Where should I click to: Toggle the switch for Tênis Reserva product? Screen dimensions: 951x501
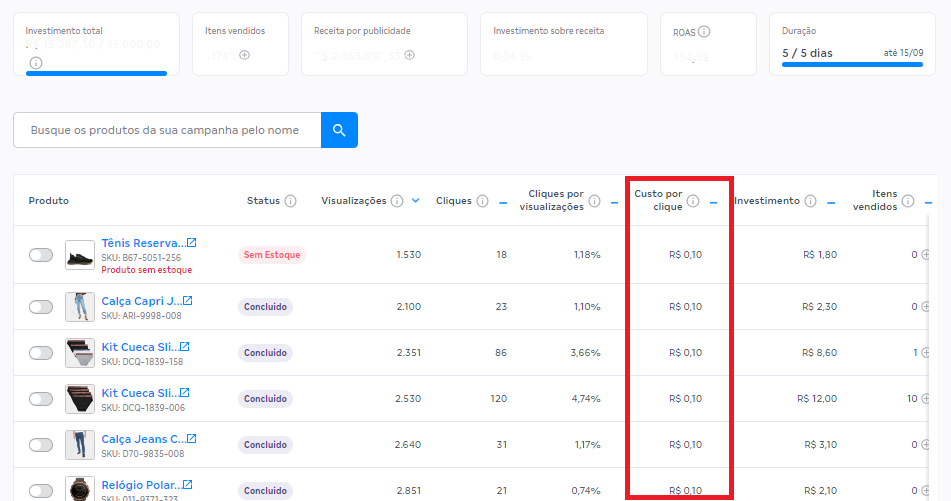click(x=41, y=255)
